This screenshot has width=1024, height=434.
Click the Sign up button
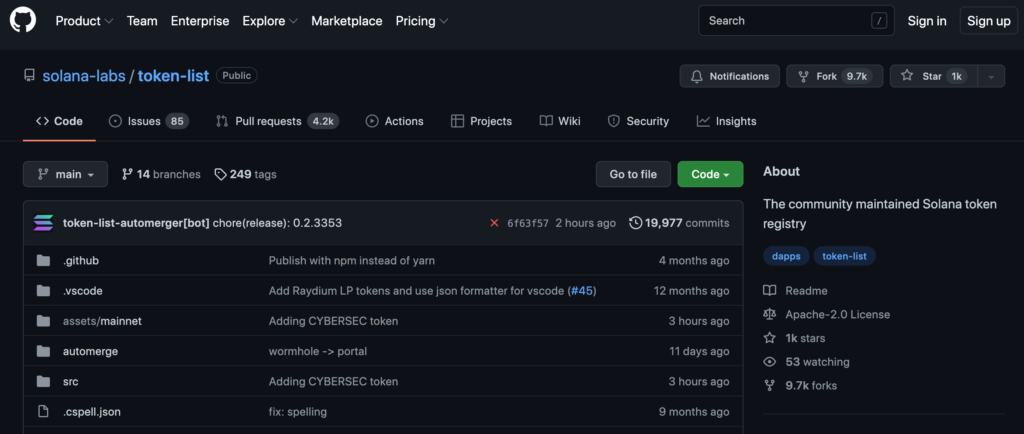(x=989, y=21)
